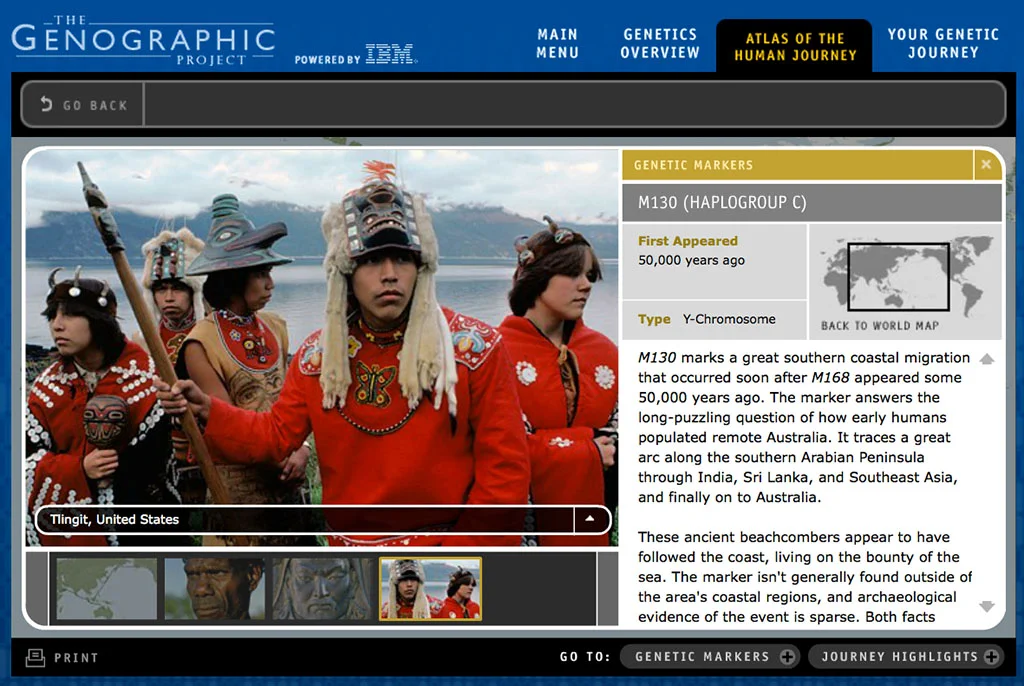Select the Pacific map thumbnail
This screenshot has width=1024, height=686.
point(106,588)
